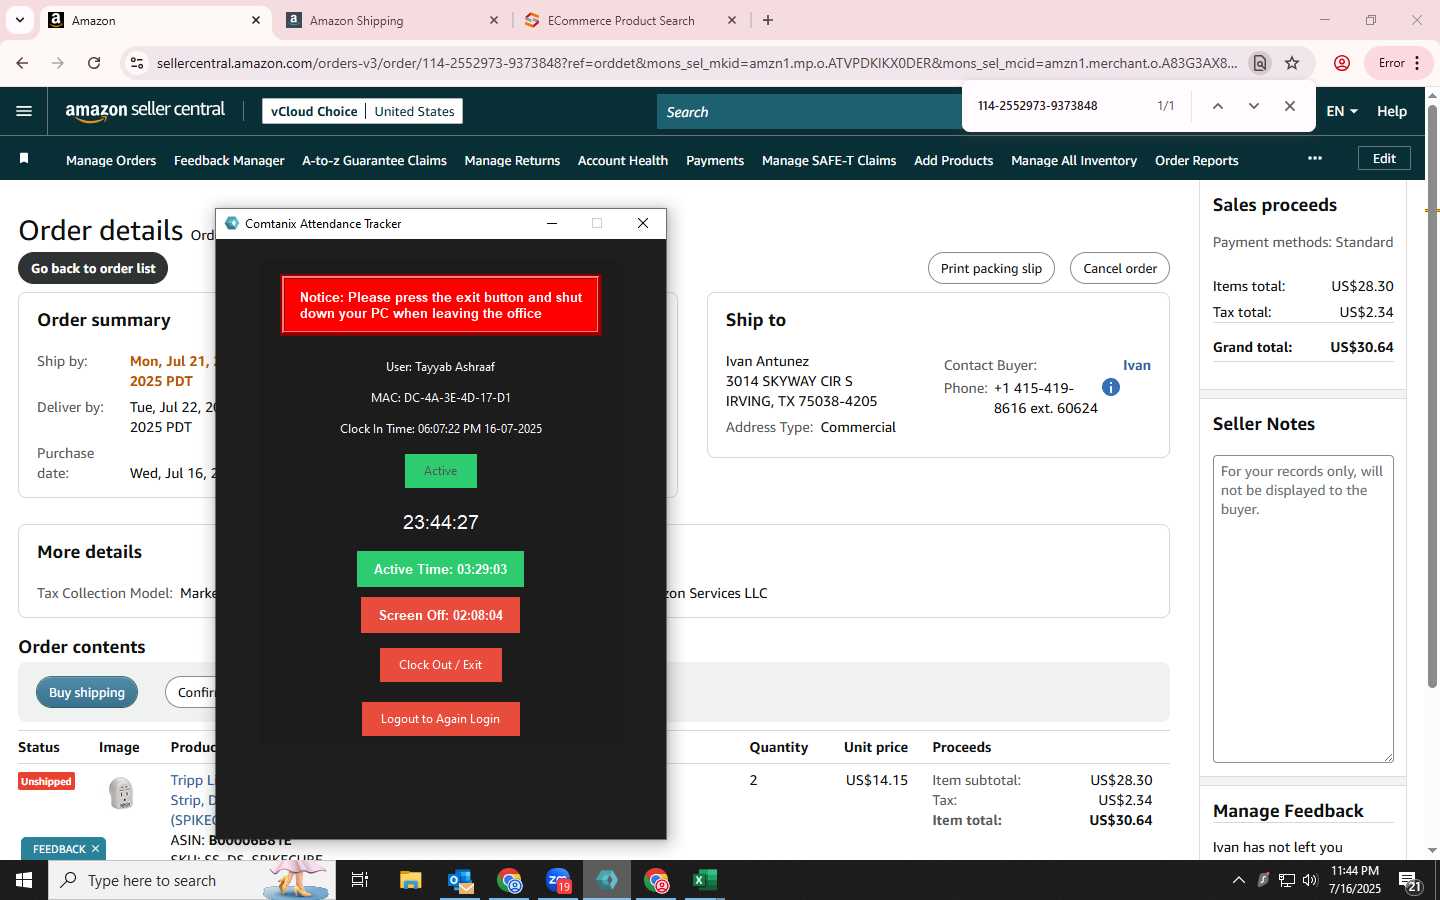Click the Active status button in tracker
The width and height of the screenshot is (1440, 900).
click(x=440, y=471)
